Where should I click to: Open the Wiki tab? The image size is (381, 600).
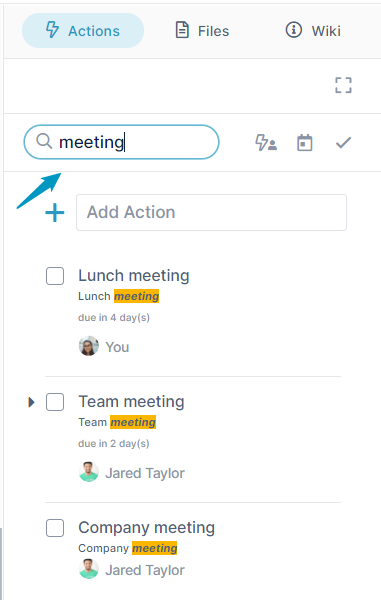pos(313,31)
